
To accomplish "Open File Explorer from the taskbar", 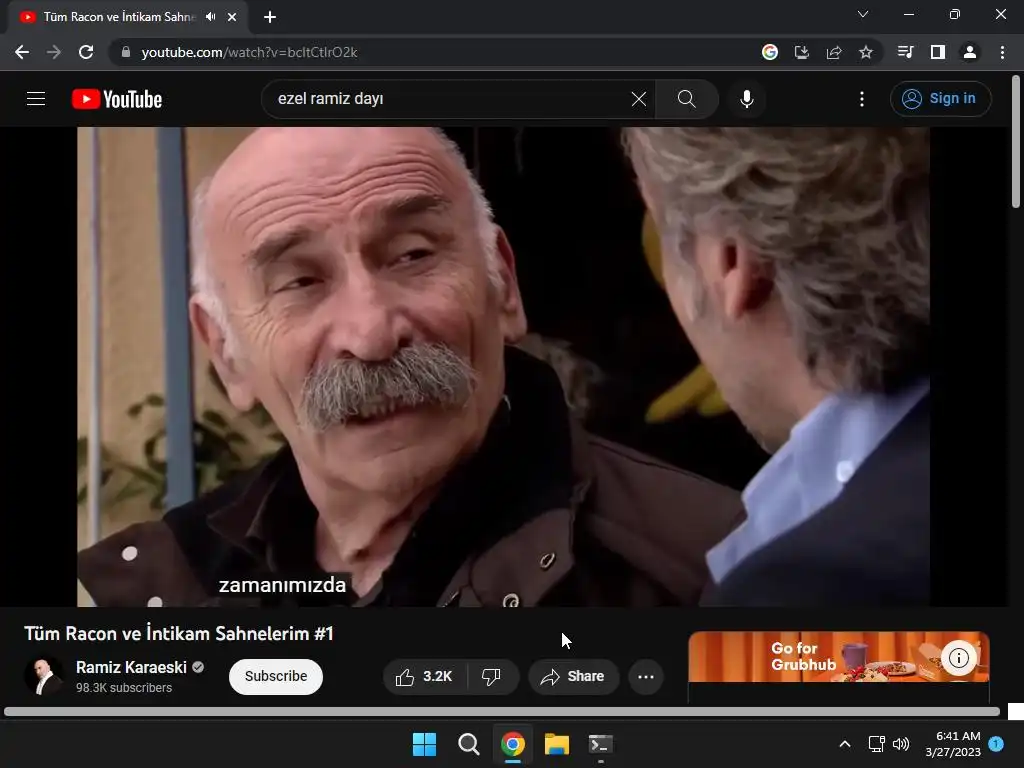I will pyautogui.click(x=557, y=744).
